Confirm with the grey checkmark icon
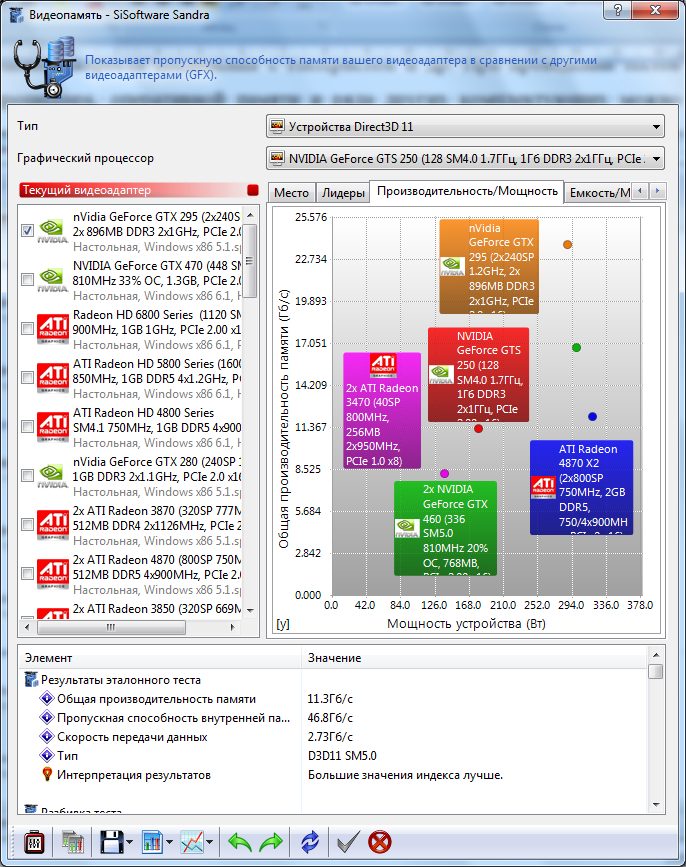 348,842
